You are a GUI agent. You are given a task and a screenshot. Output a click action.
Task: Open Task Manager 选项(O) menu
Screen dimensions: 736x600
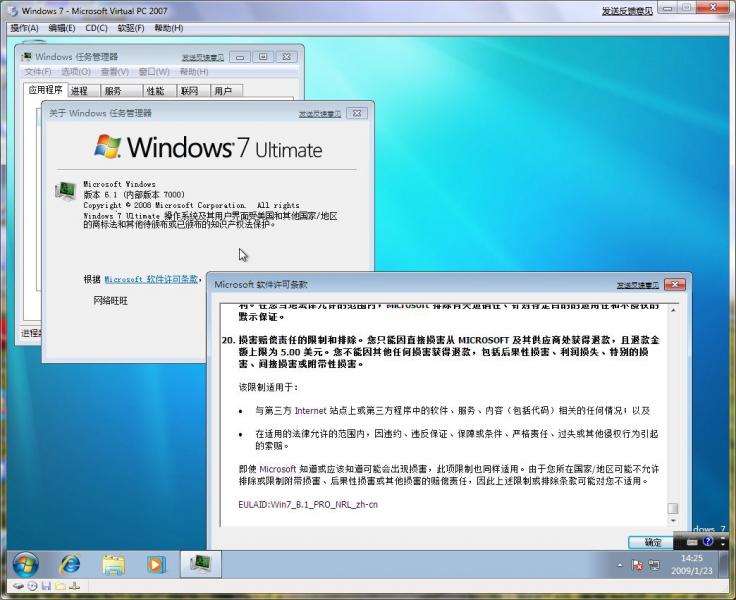(x=76, y=72)
